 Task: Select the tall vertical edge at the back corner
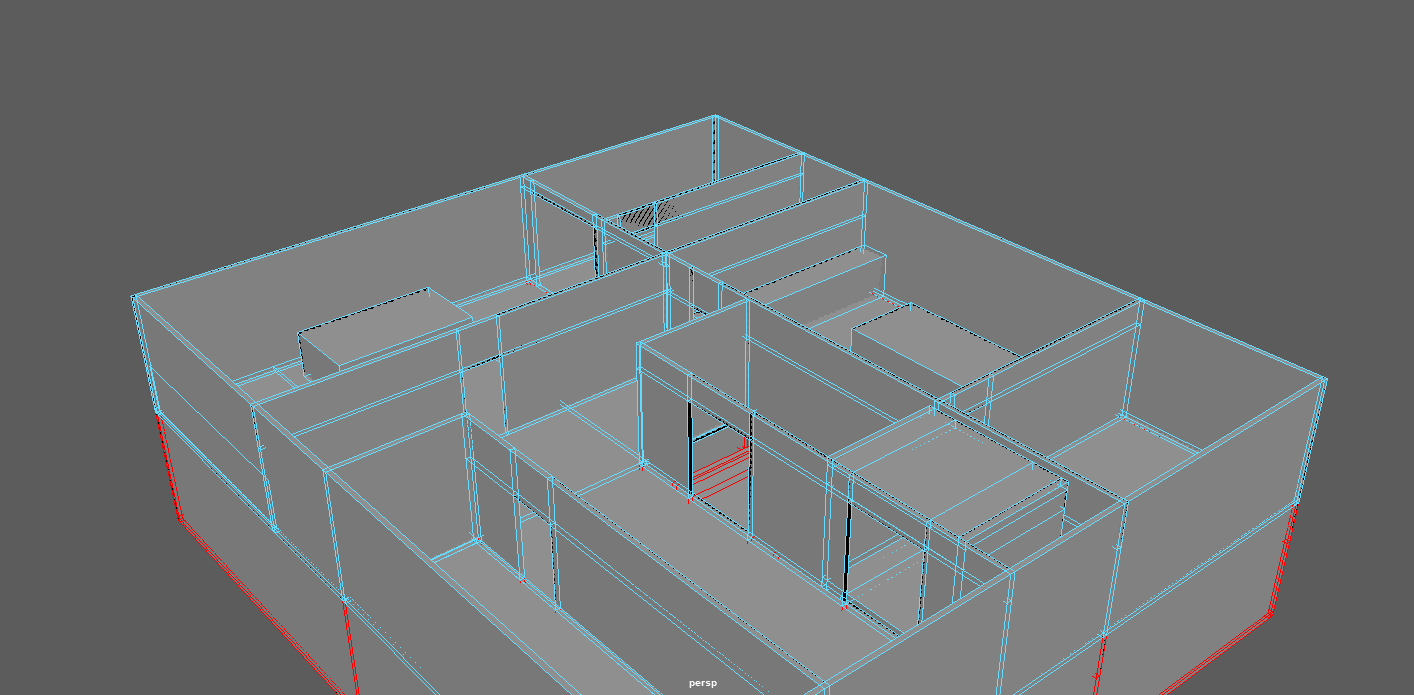(x=715, y=150)
